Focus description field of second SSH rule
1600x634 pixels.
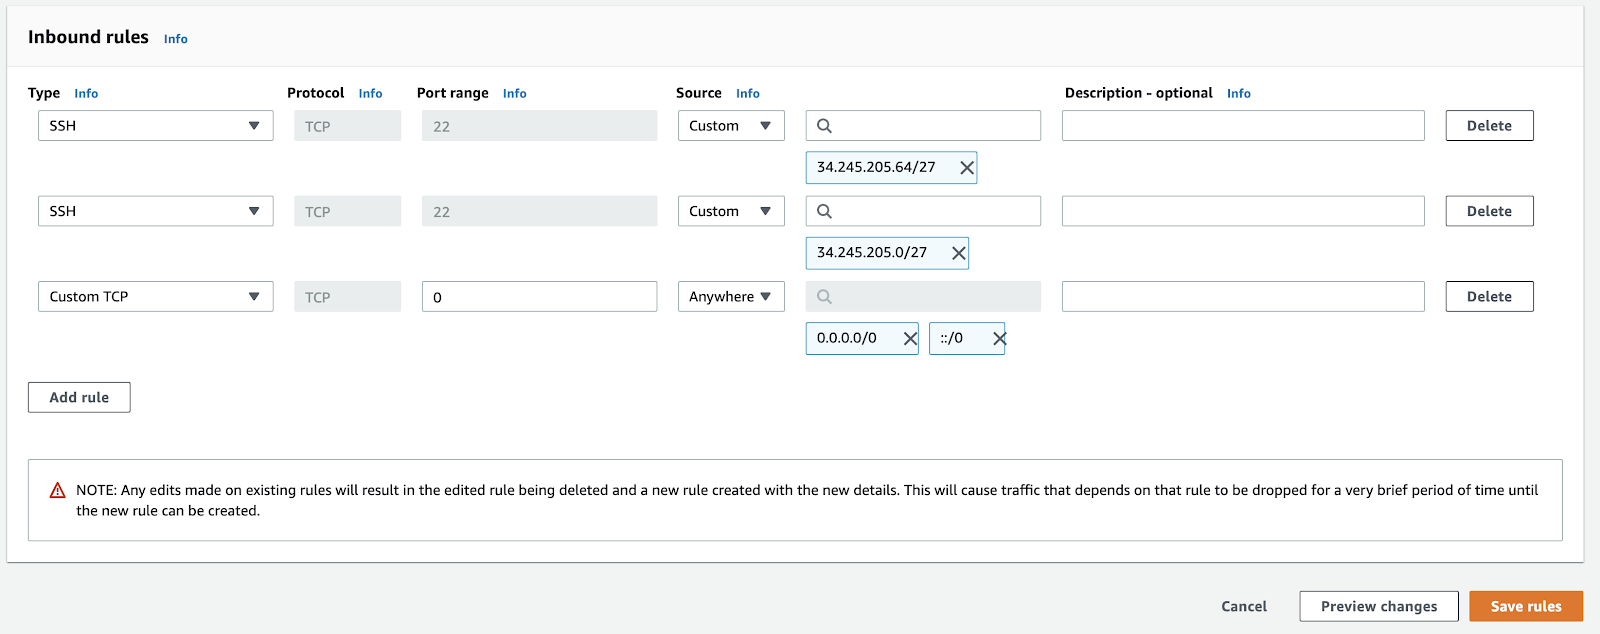(x=1243, y=211)
